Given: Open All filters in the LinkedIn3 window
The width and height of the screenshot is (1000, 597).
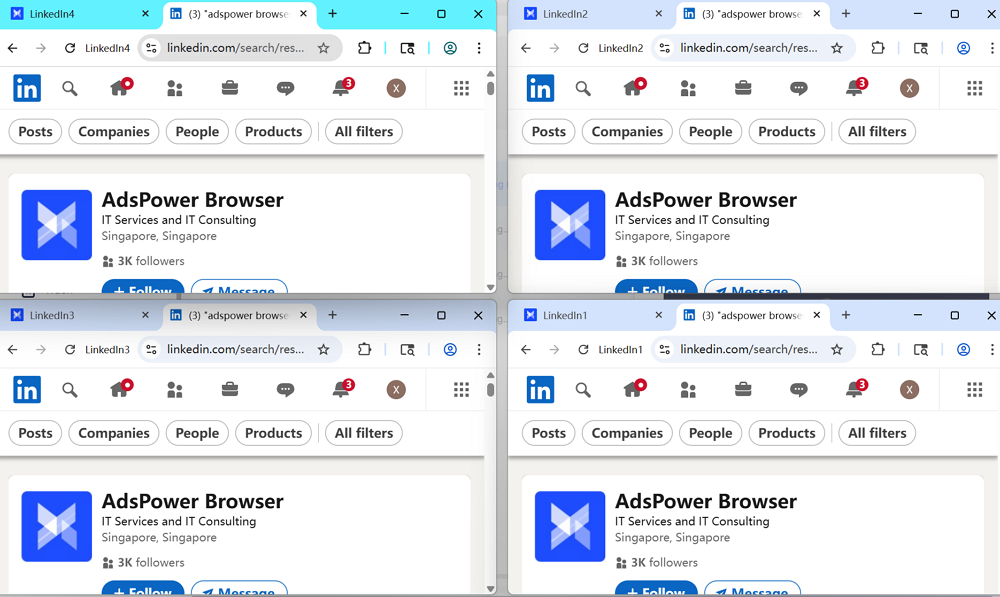Looking at the screenshot, I should (x=364, y=433).
